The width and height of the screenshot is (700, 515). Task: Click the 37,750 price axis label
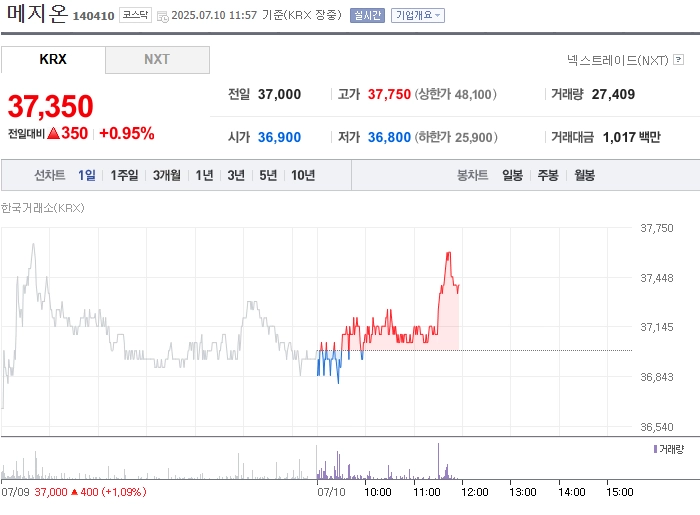(x=657, y=228)
